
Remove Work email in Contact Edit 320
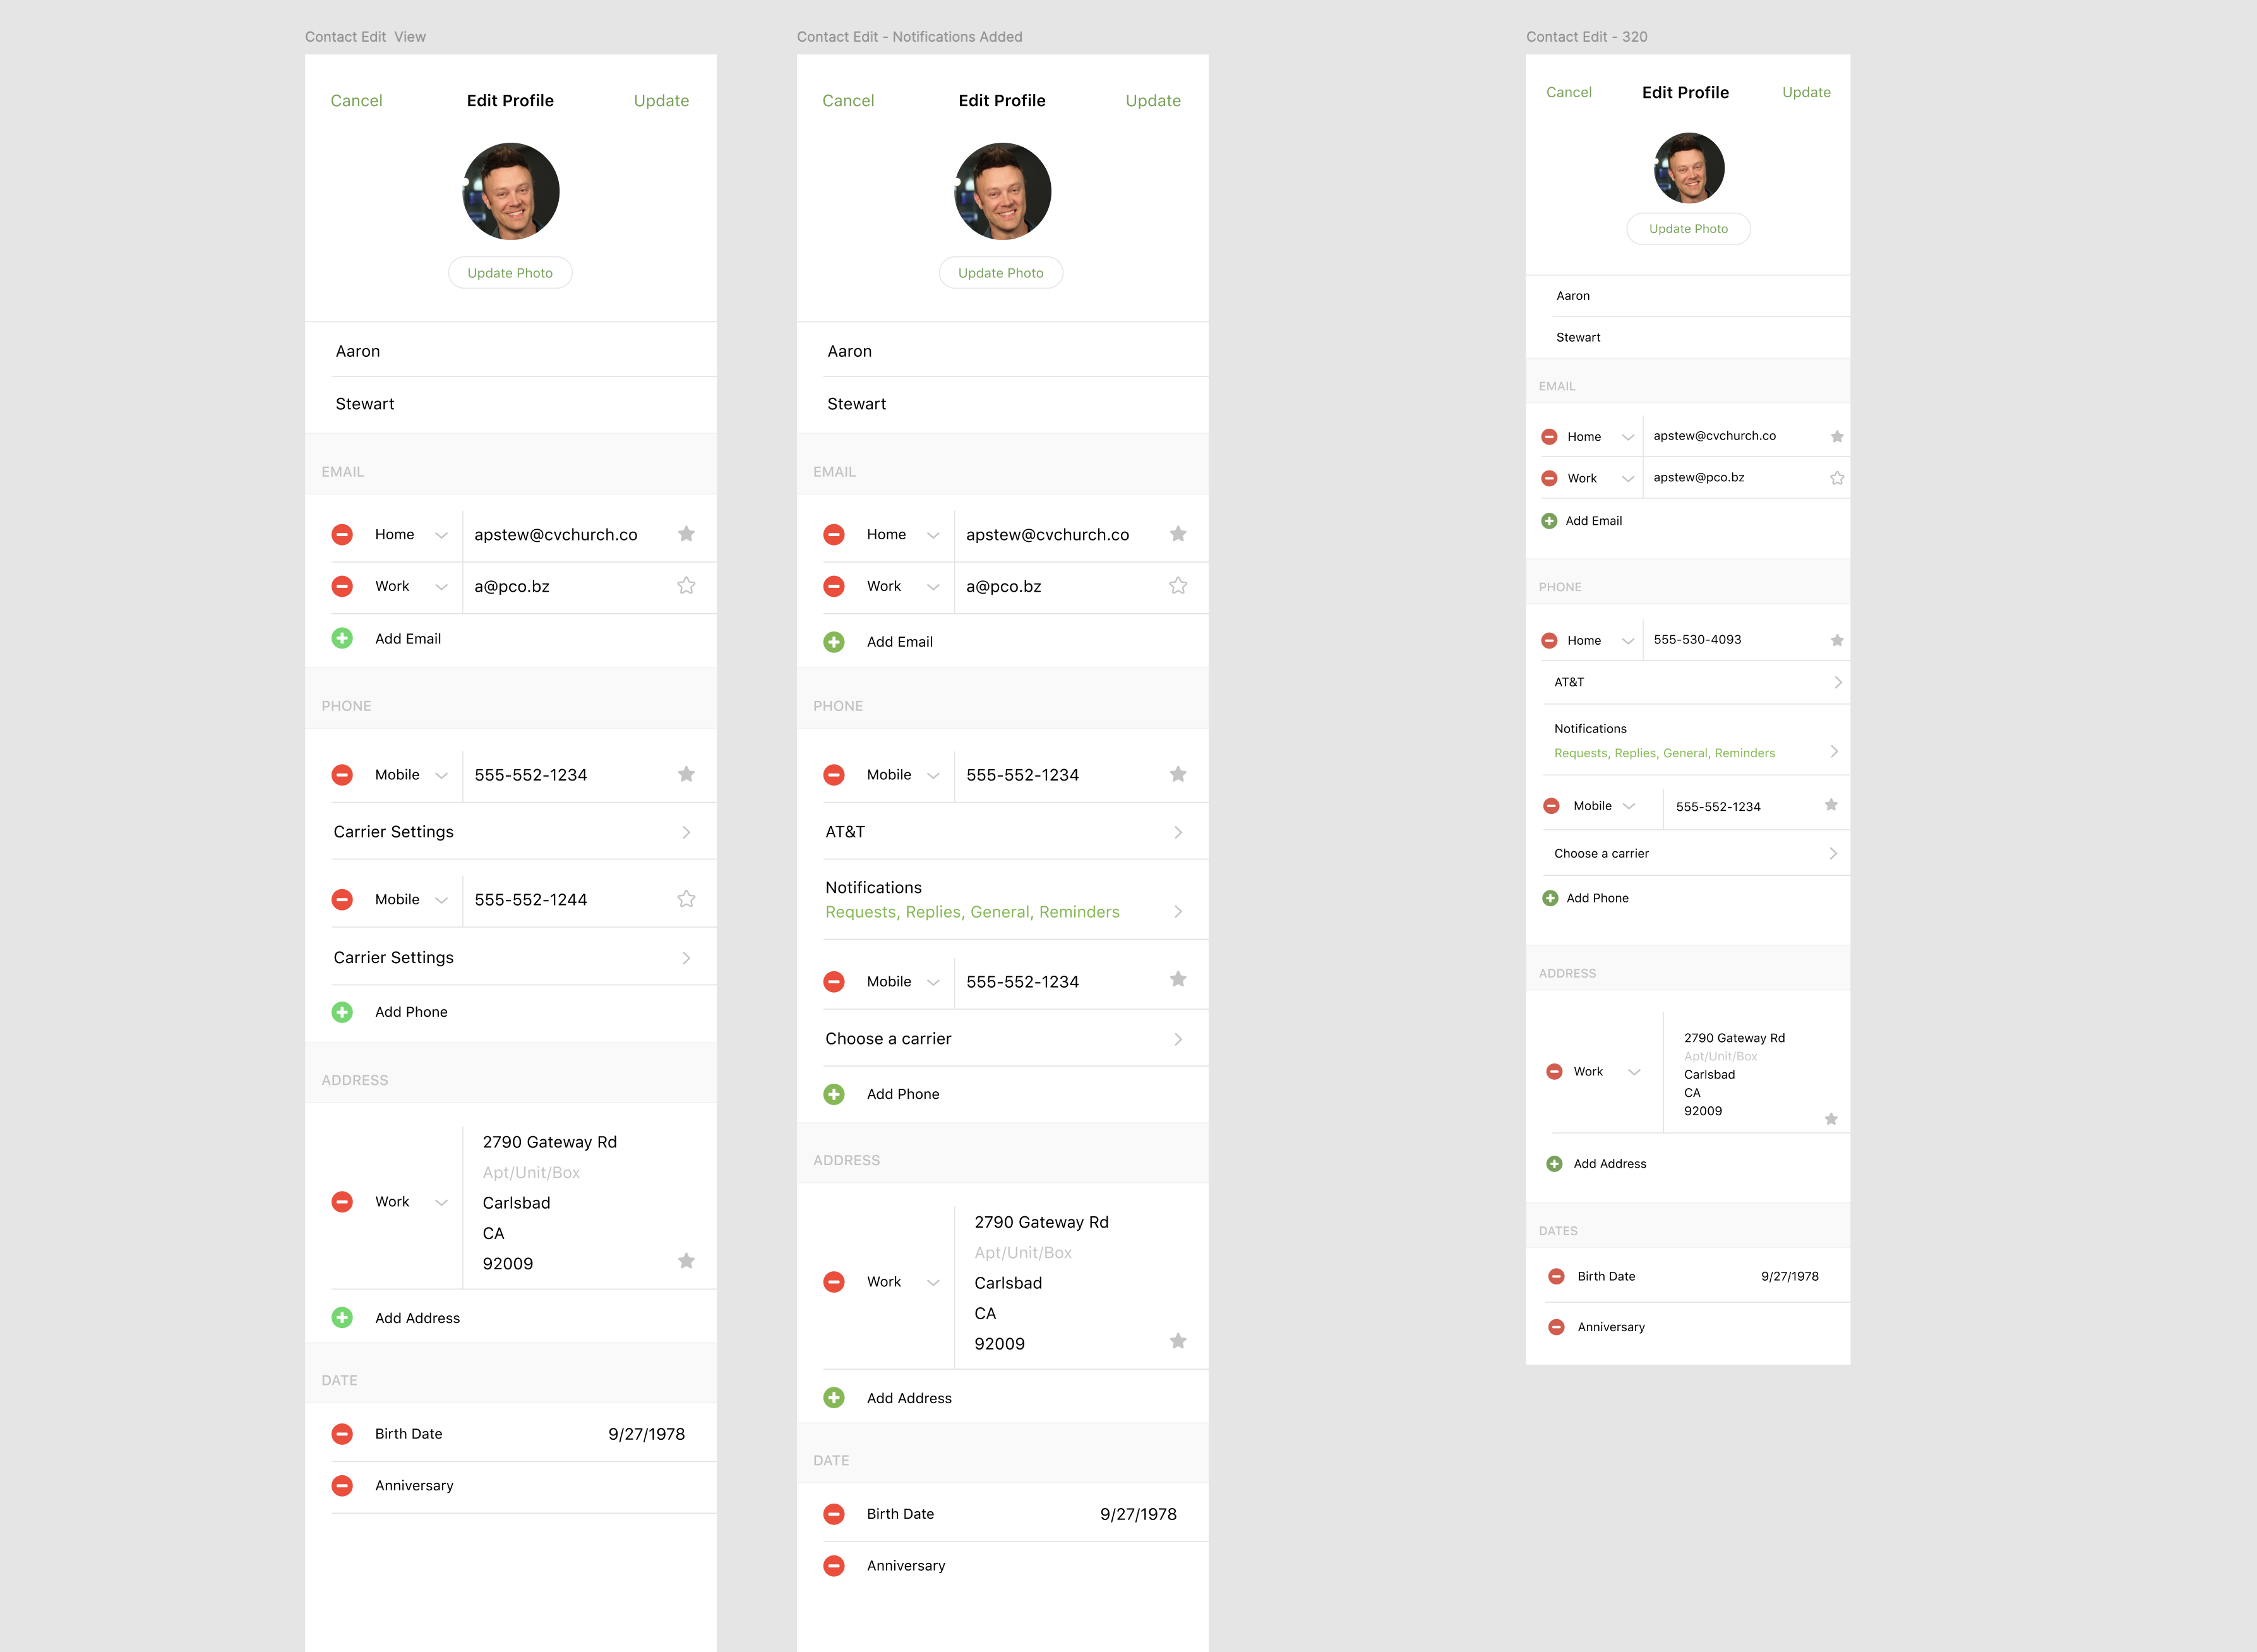pyautogui.click(x=1549, y=478)
